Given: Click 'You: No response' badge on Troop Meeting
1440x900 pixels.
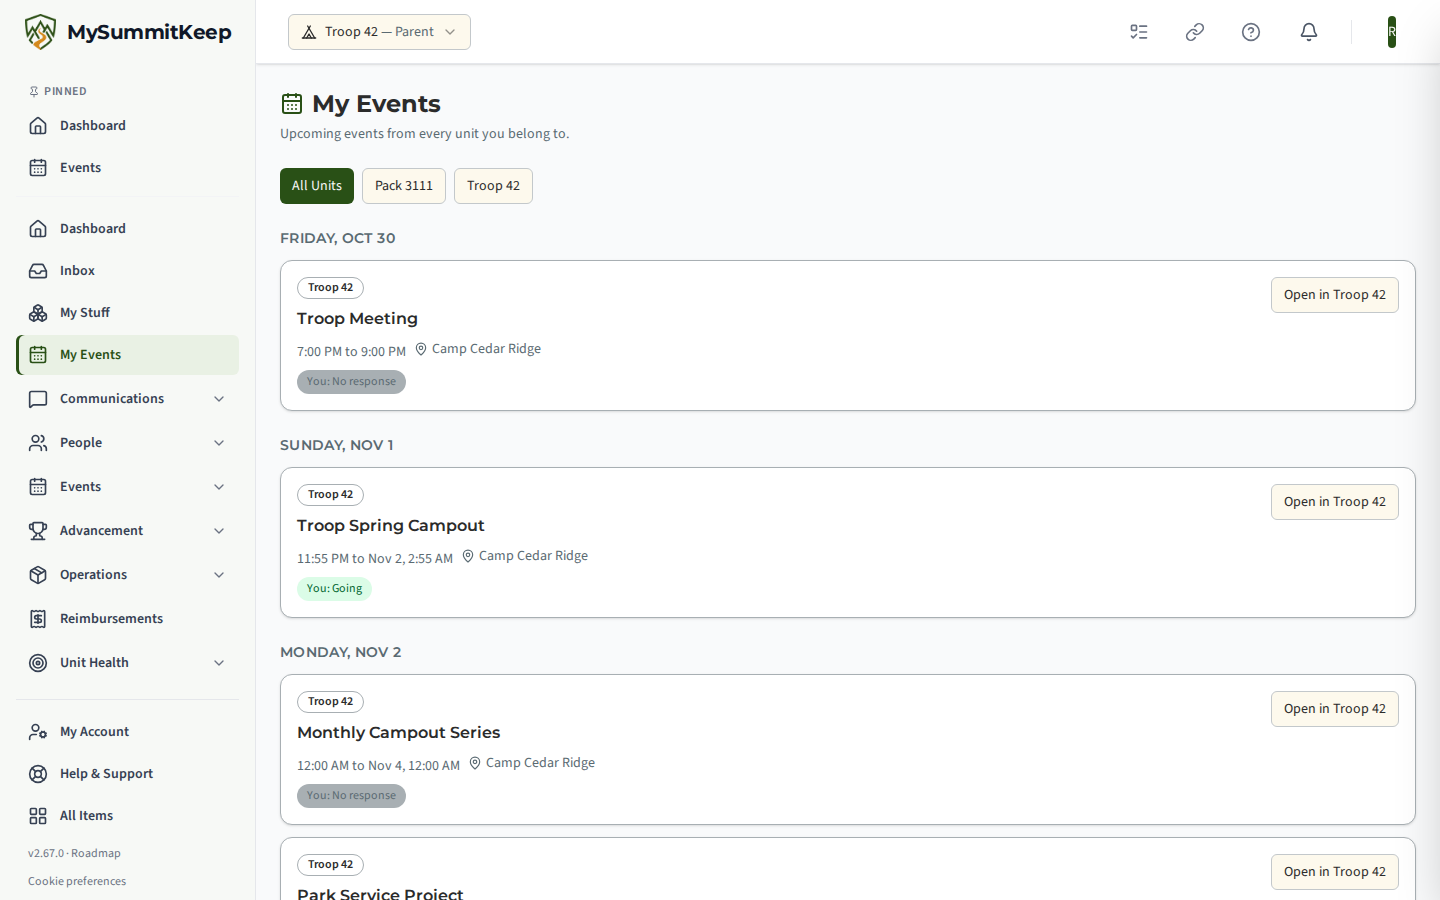Looking at the screenshot, I should pyautogui.click(x=351, y=382).
